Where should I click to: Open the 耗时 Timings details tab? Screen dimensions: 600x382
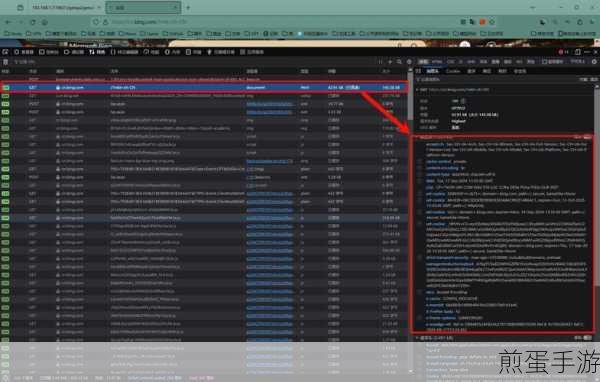click(502, 71)
